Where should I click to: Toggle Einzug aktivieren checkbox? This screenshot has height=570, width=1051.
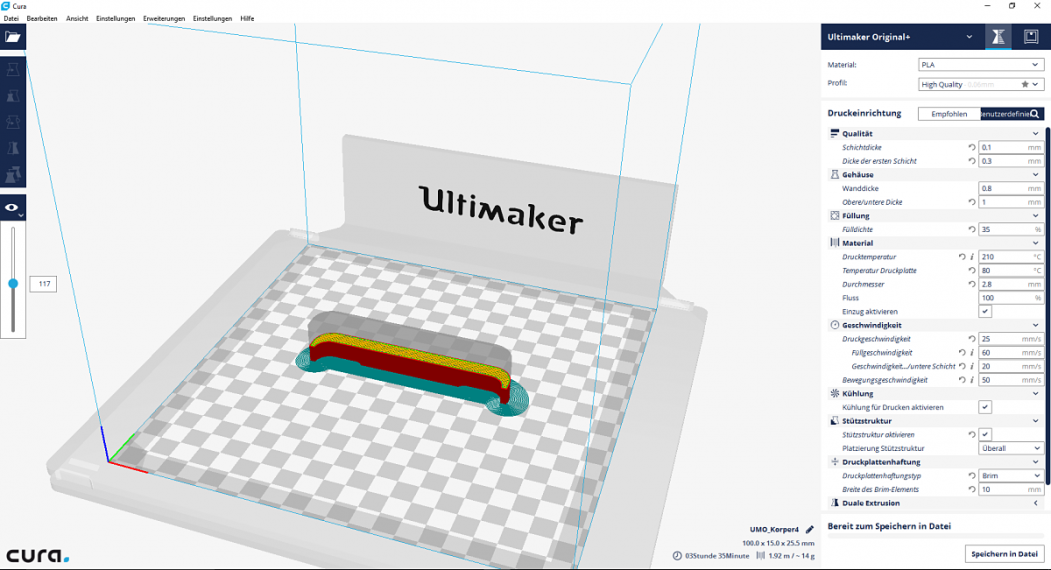(985, 311)
